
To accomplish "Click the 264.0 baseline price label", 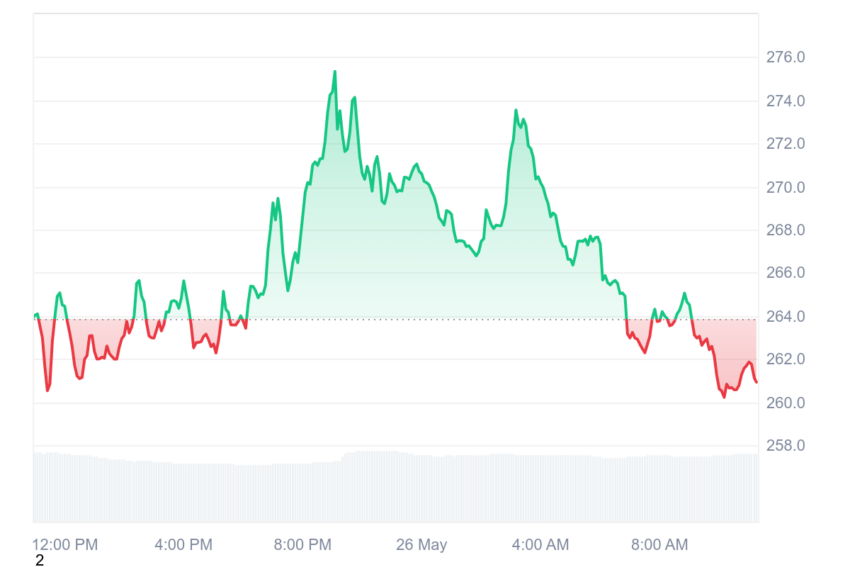I will [x=785, y=316].
